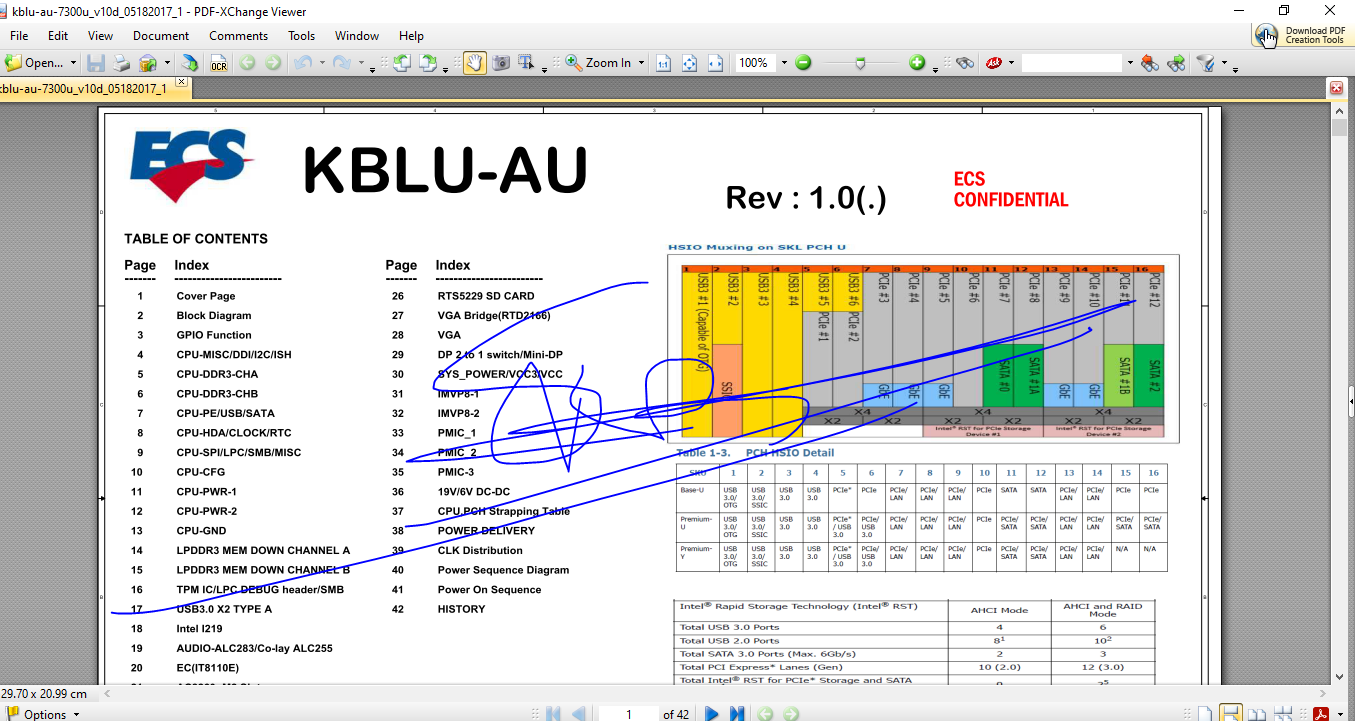Open the Comments menu
The height and width of the screenshot is (721, 1355).
click(238, 36)
